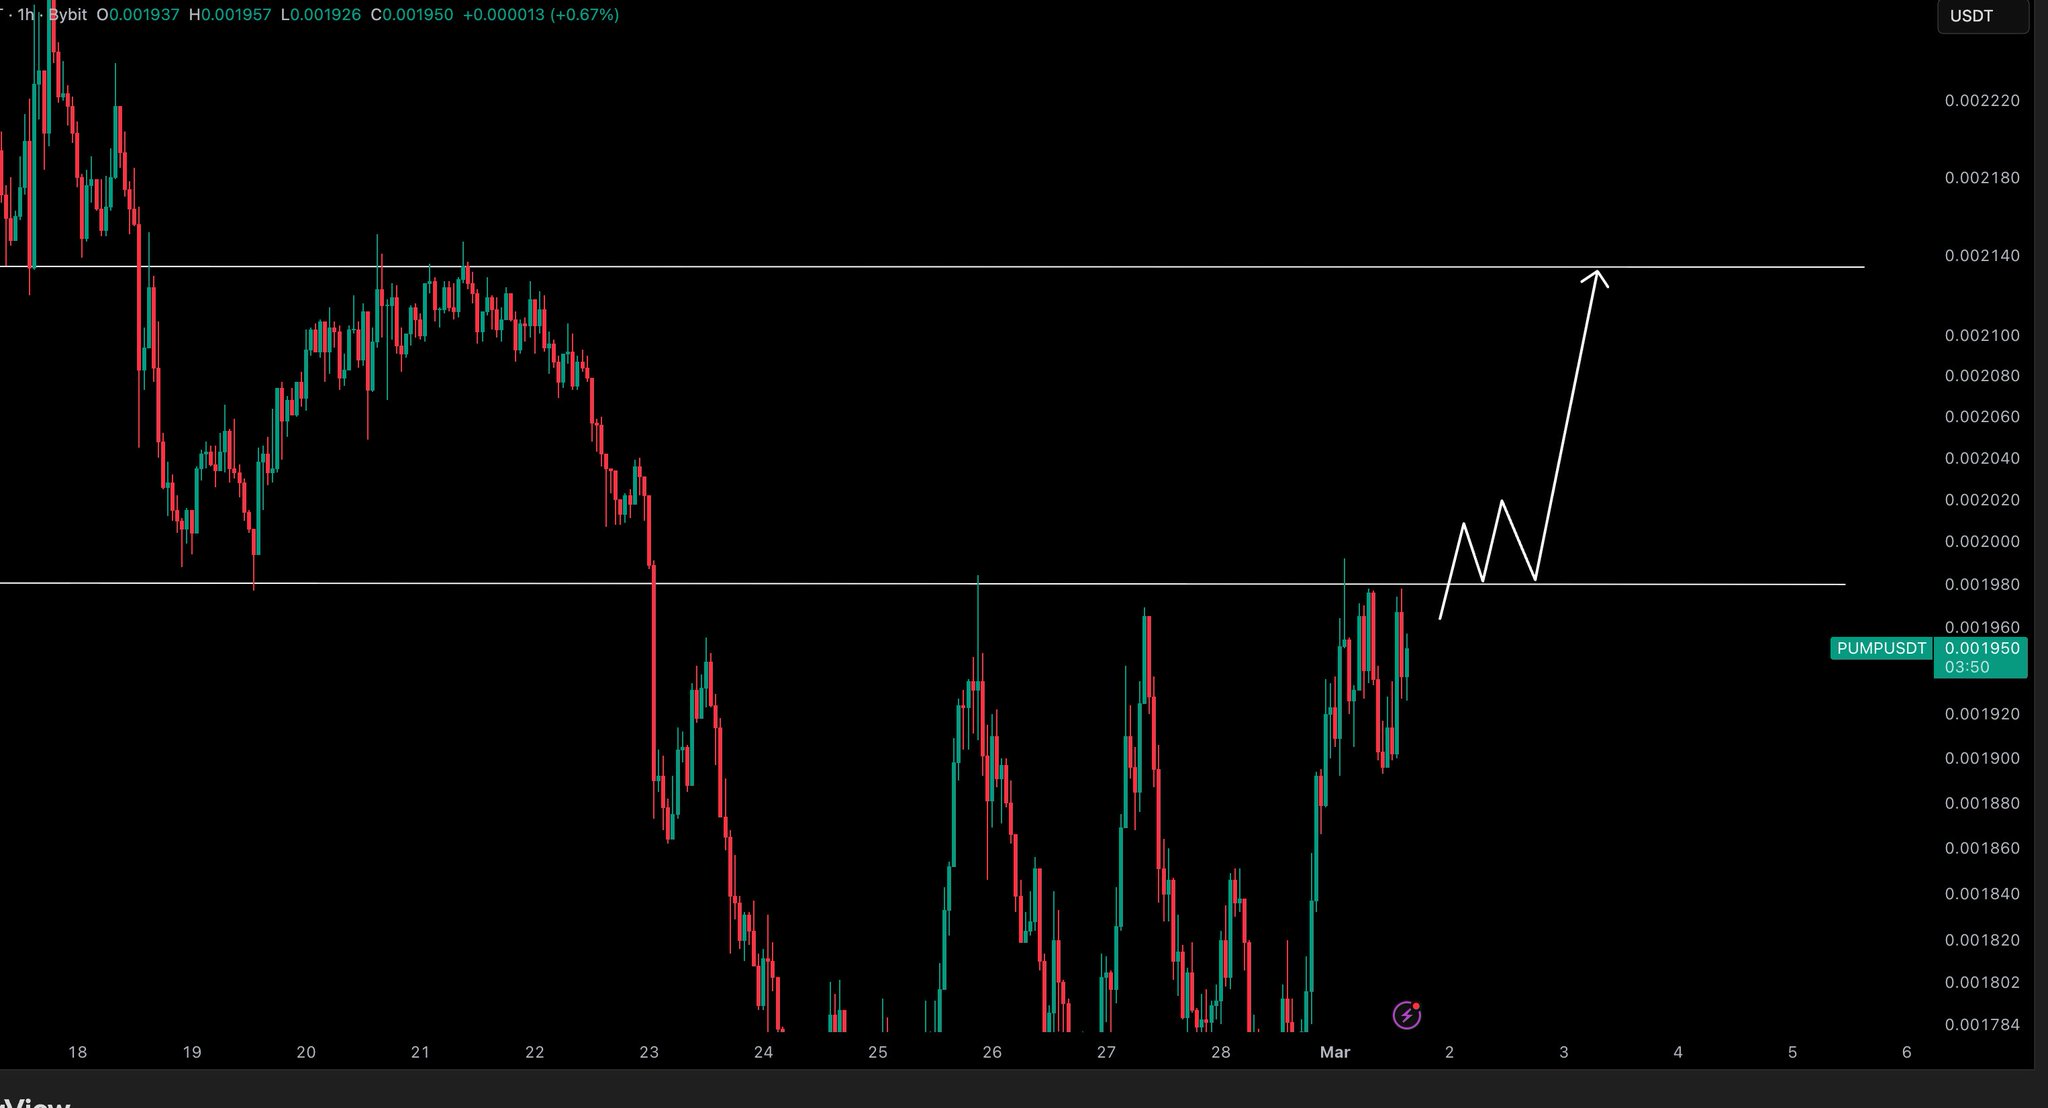Click the white arrowhead at projection top
Screen dimensions: 2048x1108
(1596, 276)
